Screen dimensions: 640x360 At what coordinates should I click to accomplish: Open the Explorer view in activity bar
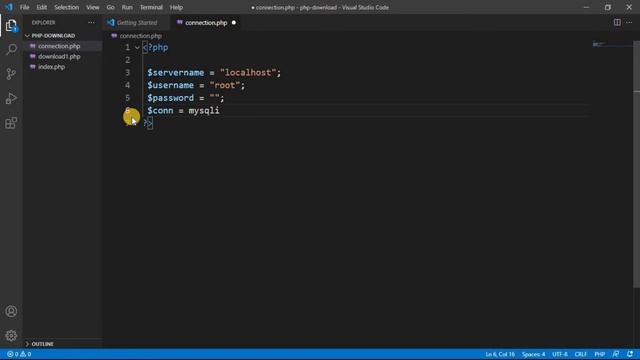click(11, 25)
